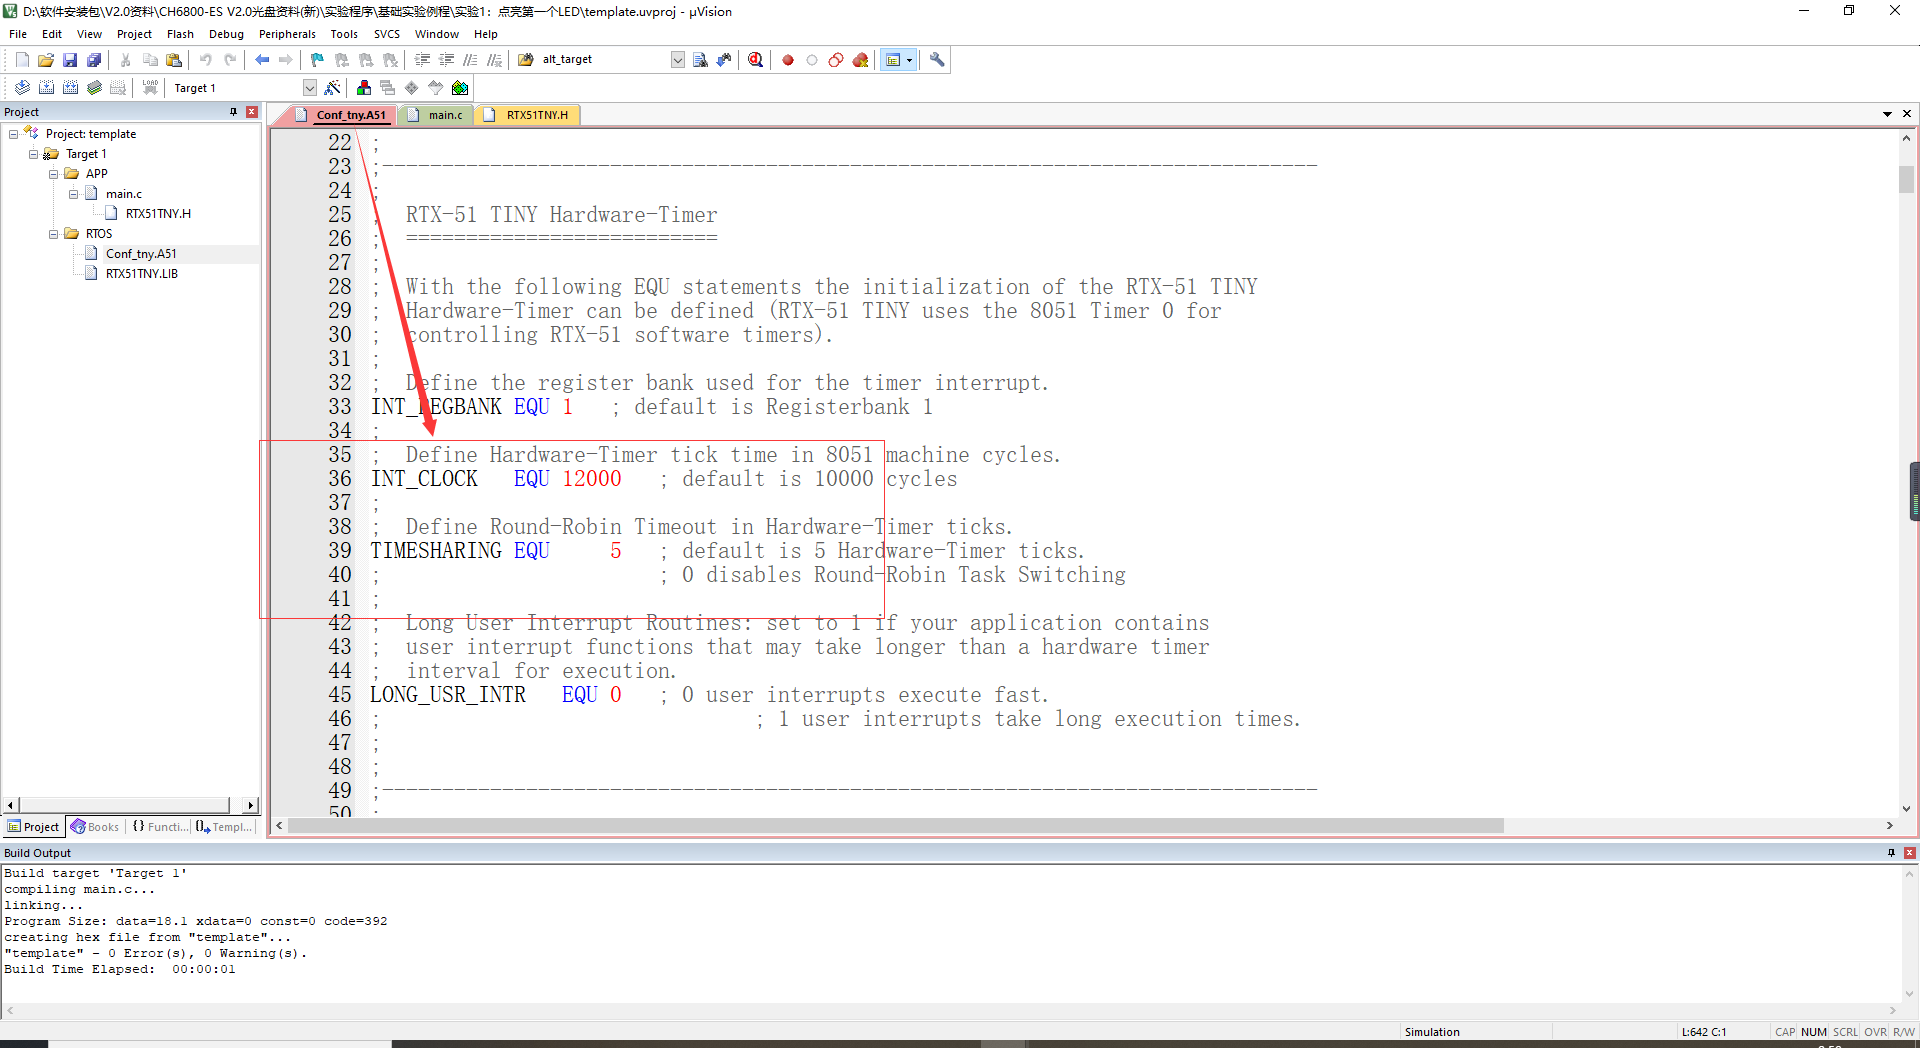The image size is (1920, 1048).
Task: Navigate backwards with blue left arrow
Action: [x=262, y=60]
